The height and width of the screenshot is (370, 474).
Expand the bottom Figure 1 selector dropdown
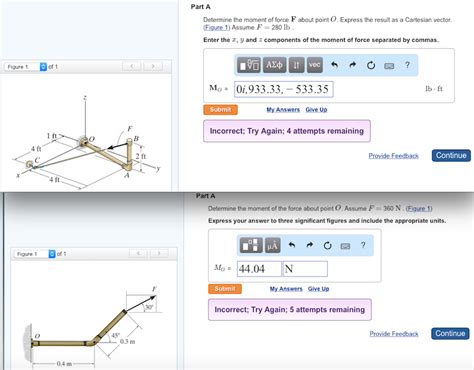click(52, 254)
